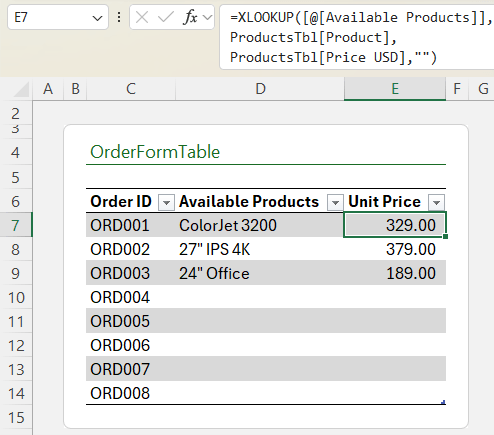Select column E header

tap(395, 89)
